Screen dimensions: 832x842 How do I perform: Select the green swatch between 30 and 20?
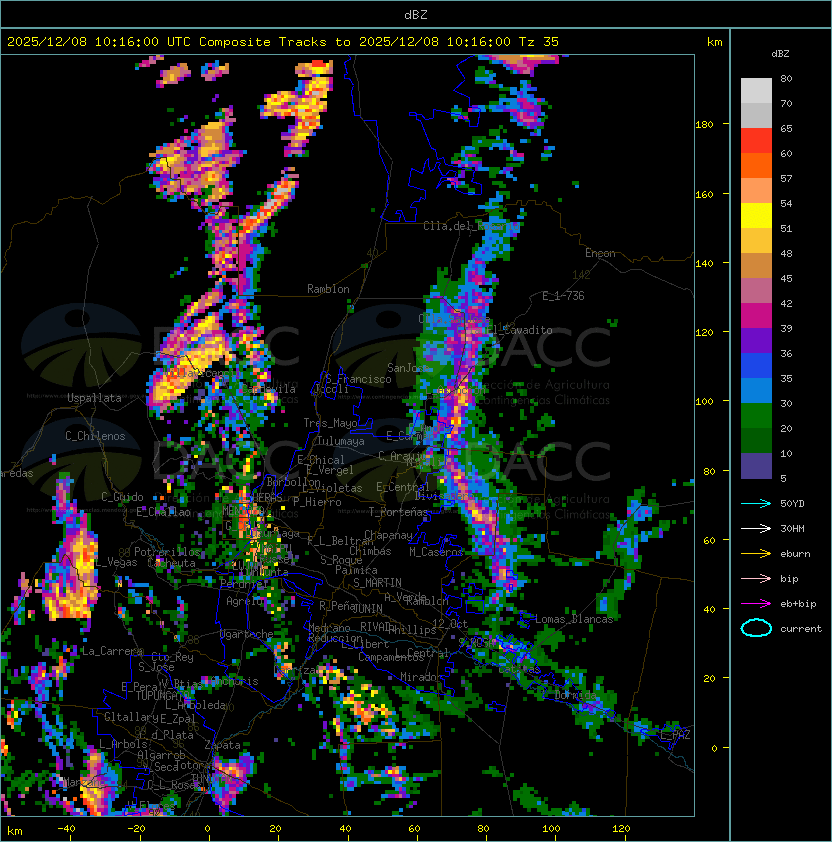[756, 415]
